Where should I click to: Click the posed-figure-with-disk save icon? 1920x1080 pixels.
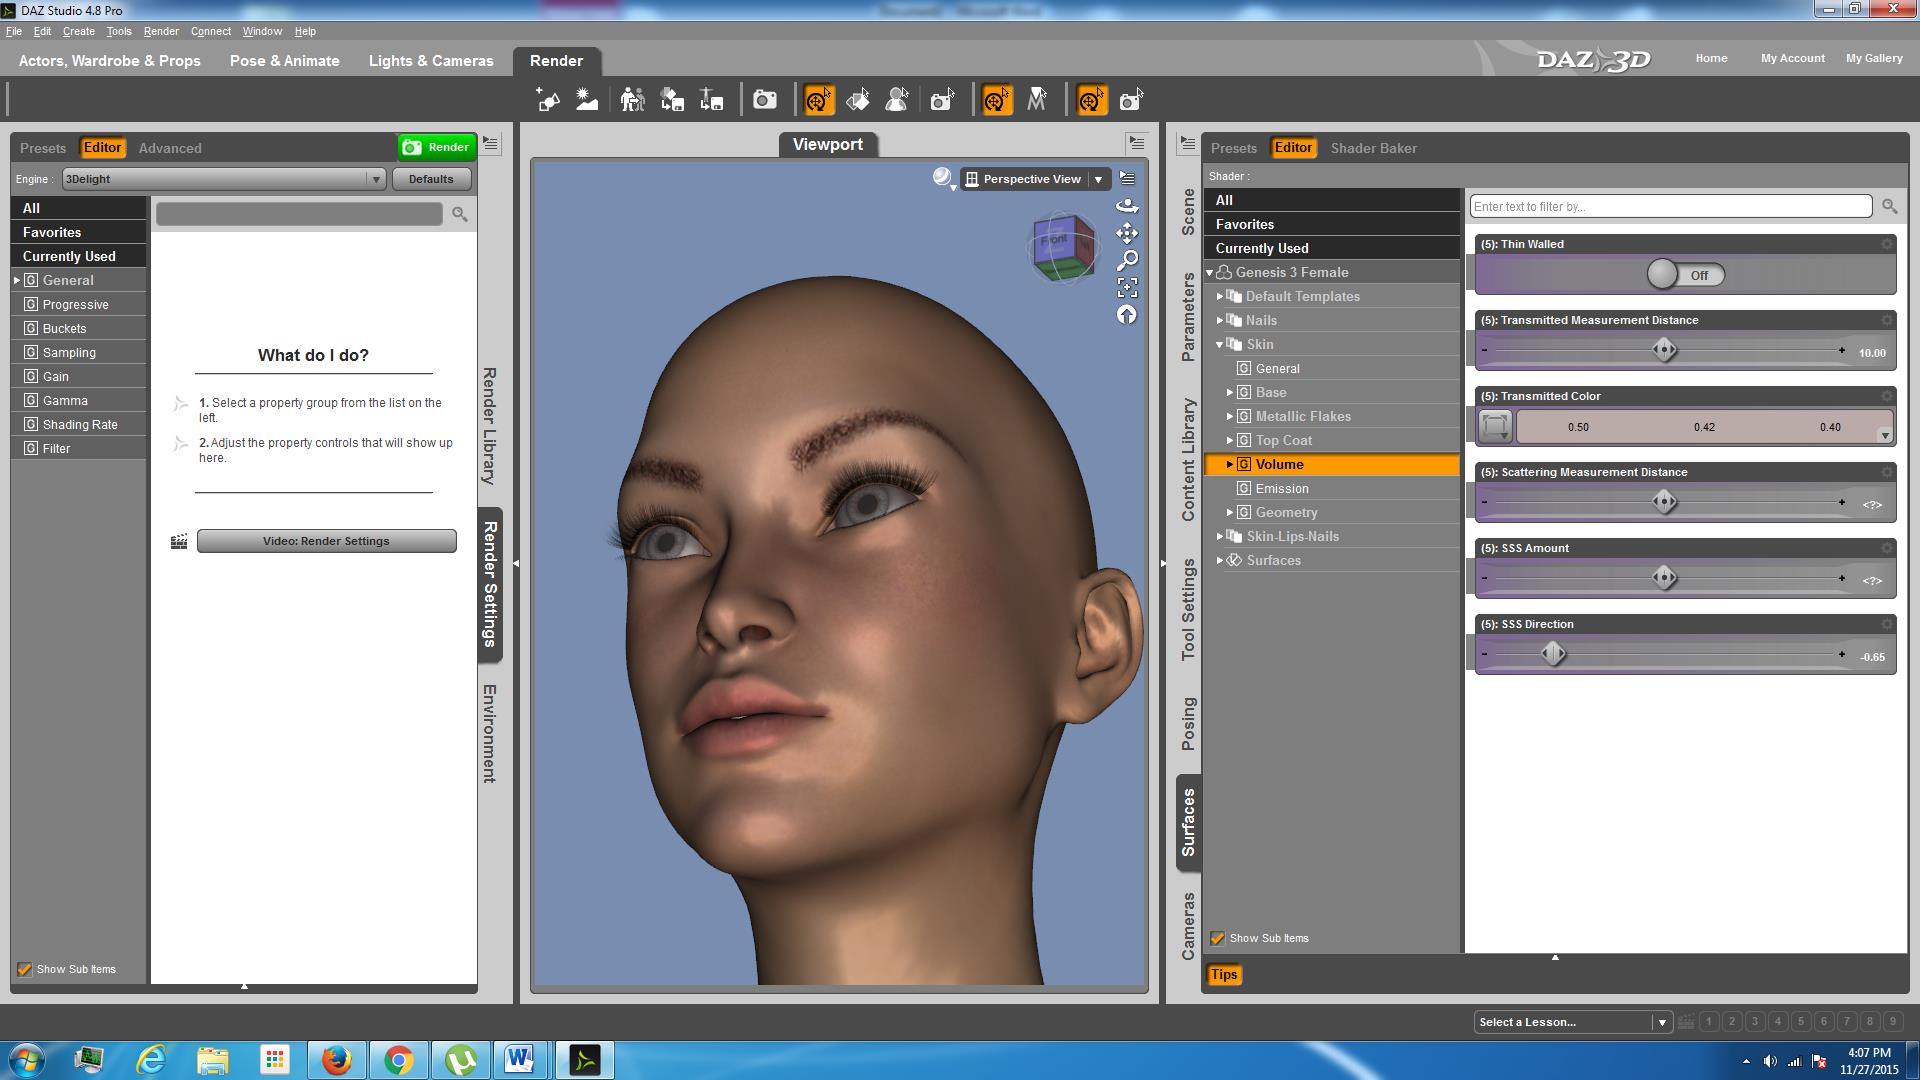711,100
